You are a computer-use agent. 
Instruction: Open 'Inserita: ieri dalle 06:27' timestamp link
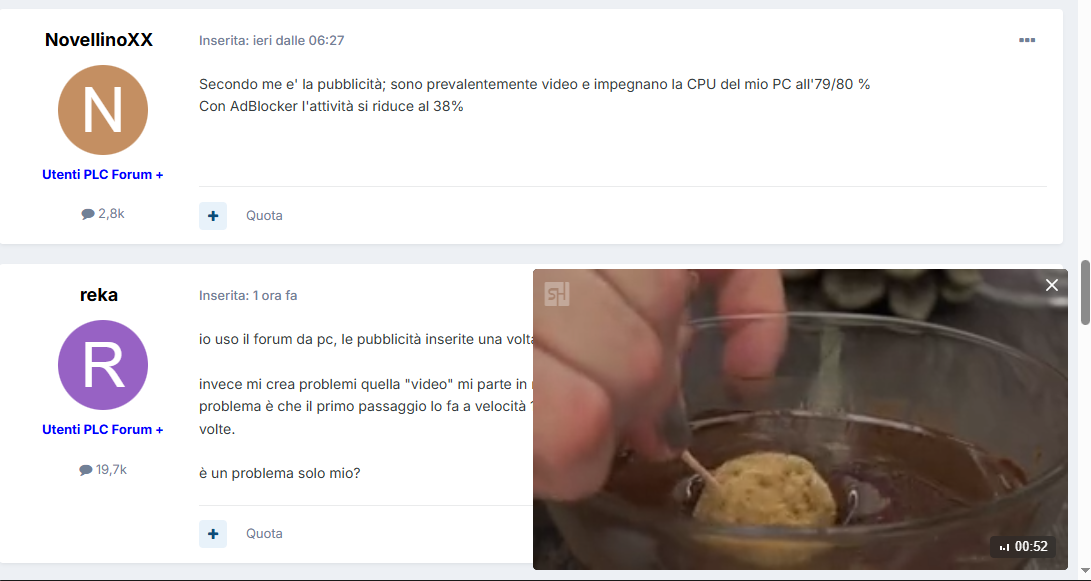tap(271, 40)
